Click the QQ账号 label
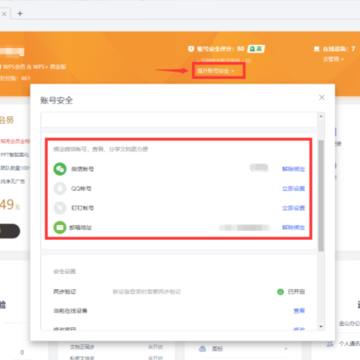360x360 pixels. click(81, 189)
